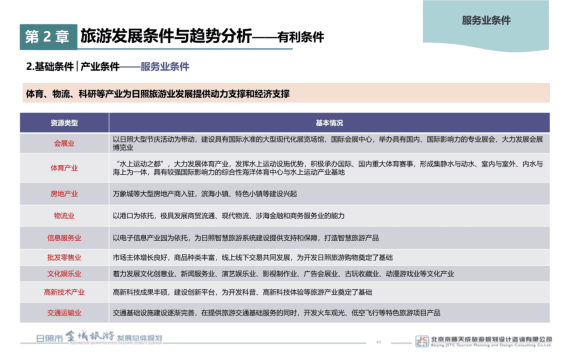Select the 会展业 row label
This screenshot has width=570, height=360.
click(x=64, y=143)
